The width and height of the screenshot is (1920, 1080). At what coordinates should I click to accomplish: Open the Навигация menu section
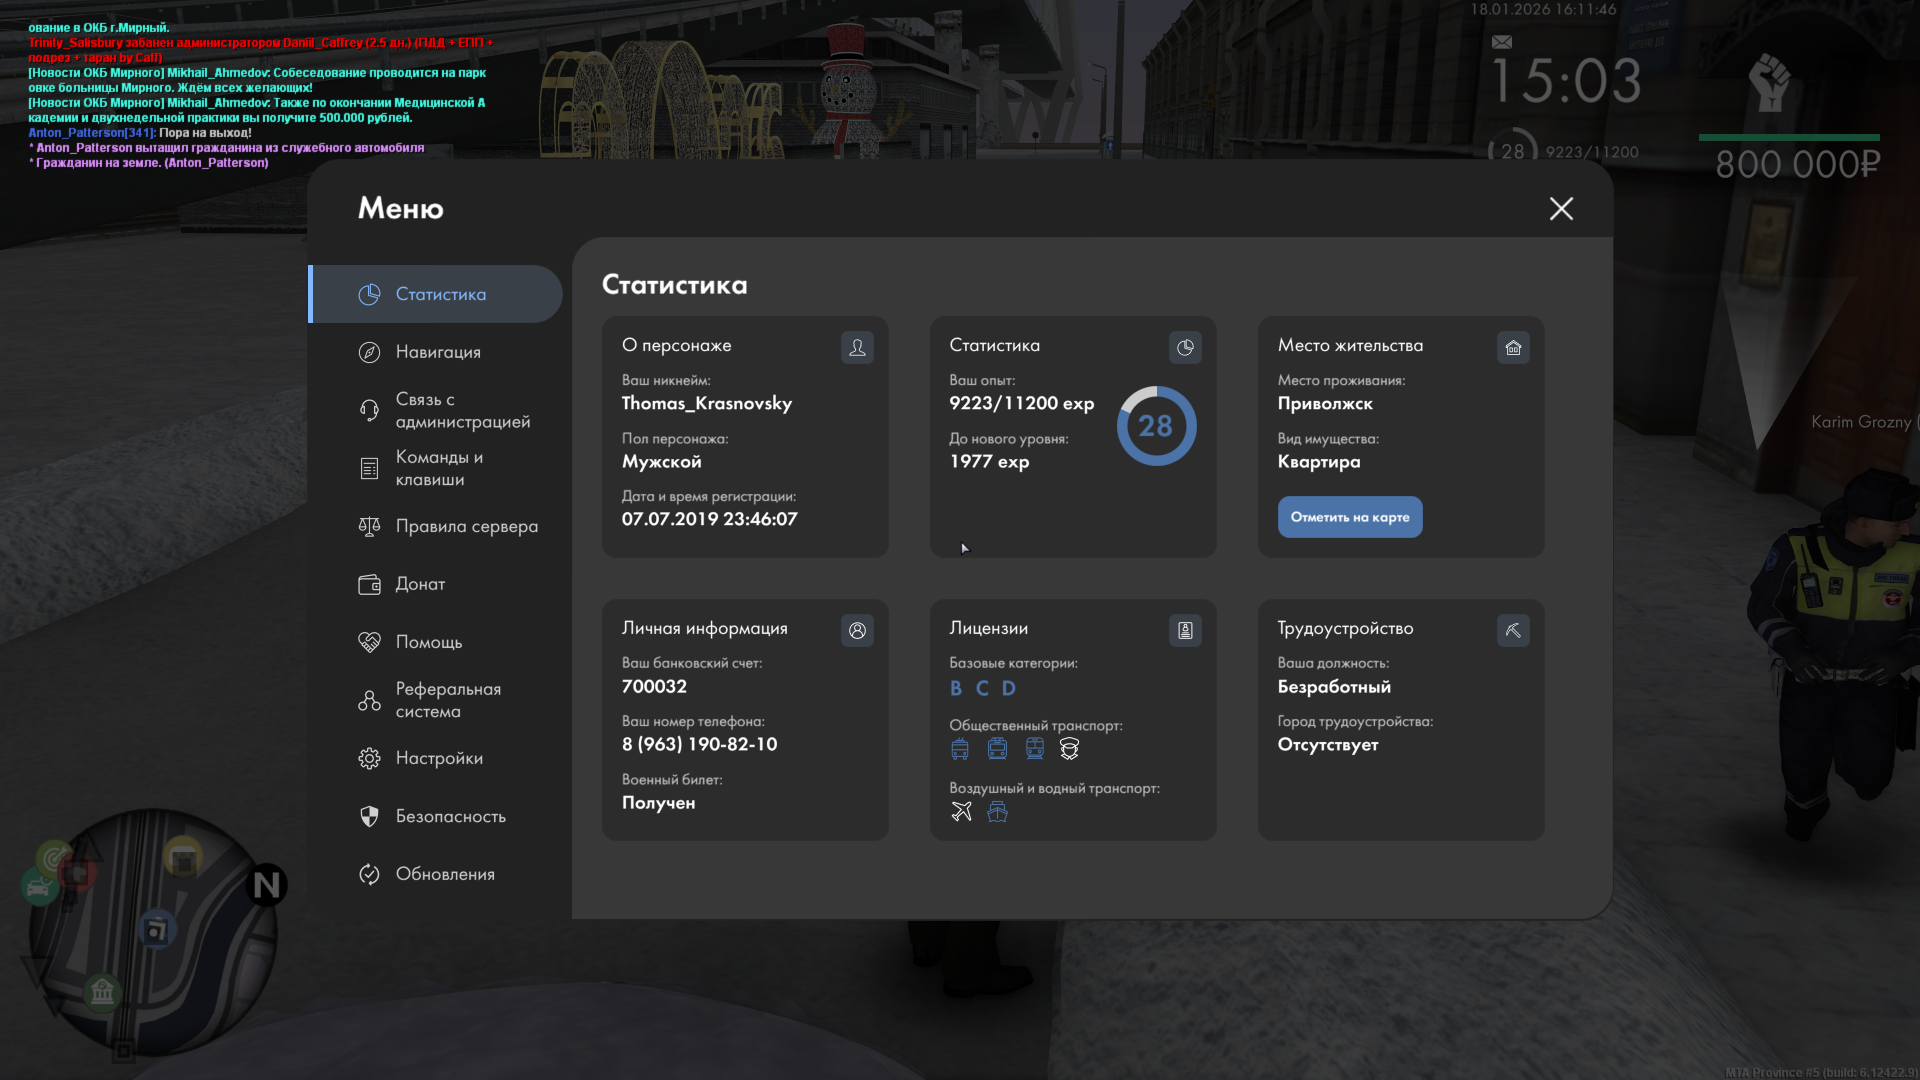pos(437,352)
